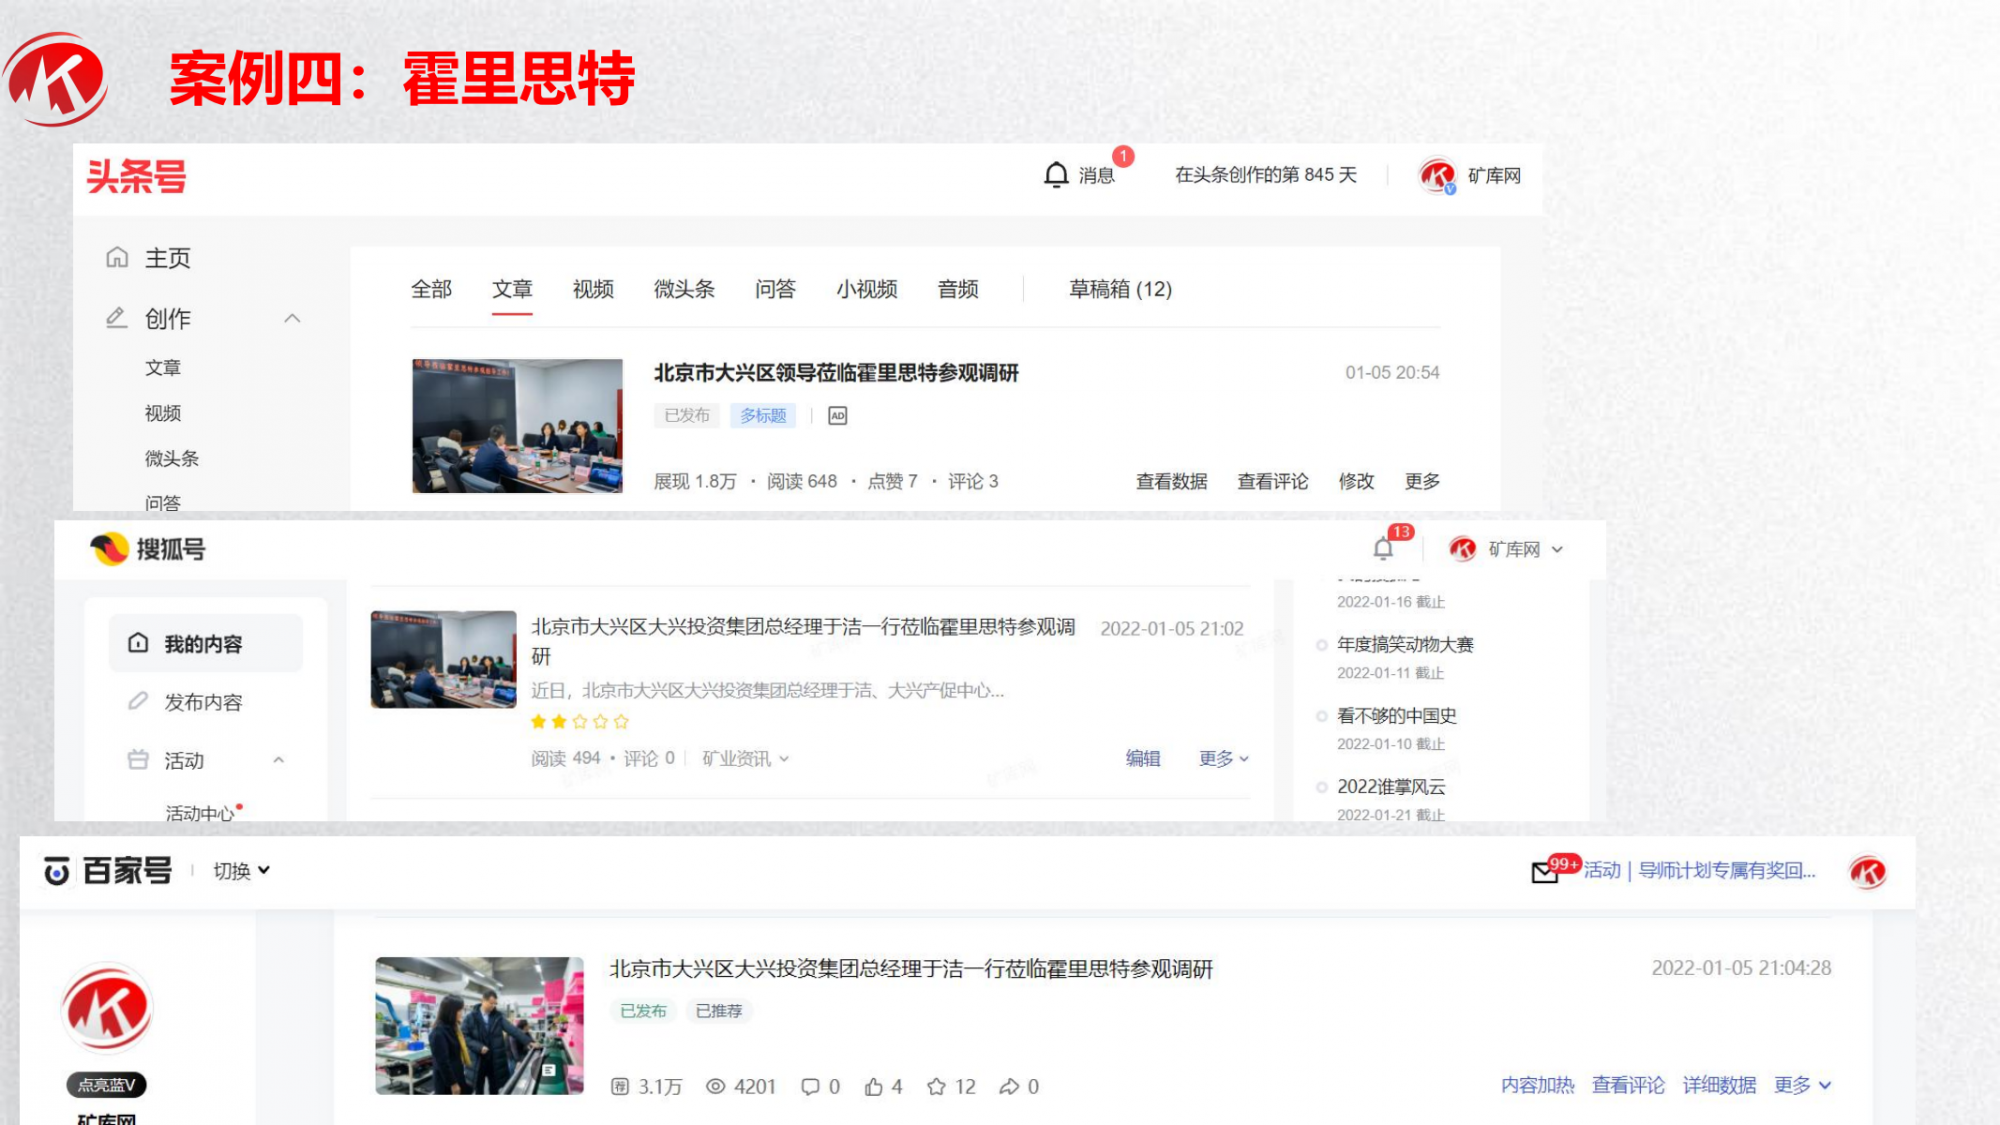Click the Sohu notification bell with 13 badge
This screenshot has width=2000, height=1125.
(1383, 548)
